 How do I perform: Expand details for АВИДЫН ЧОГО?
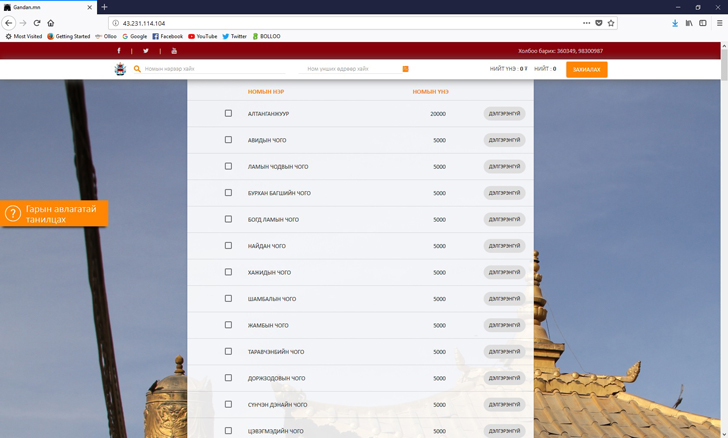pyautogui.click(x=504, y=140)
